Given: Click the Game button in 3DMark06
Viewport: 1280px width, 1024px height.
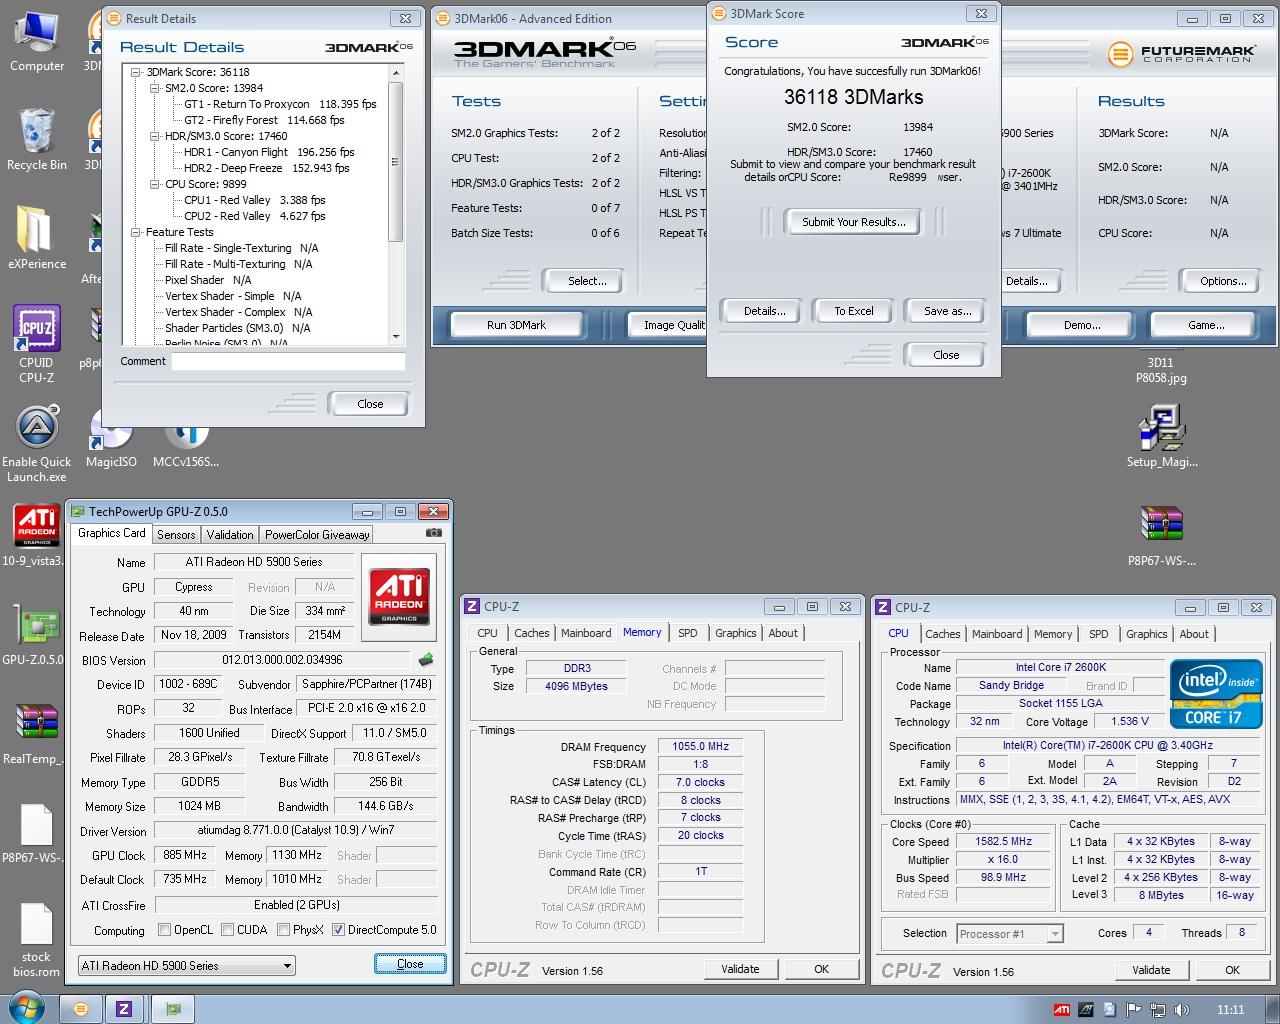Looking at the screenshot, I should point(1205,325).
